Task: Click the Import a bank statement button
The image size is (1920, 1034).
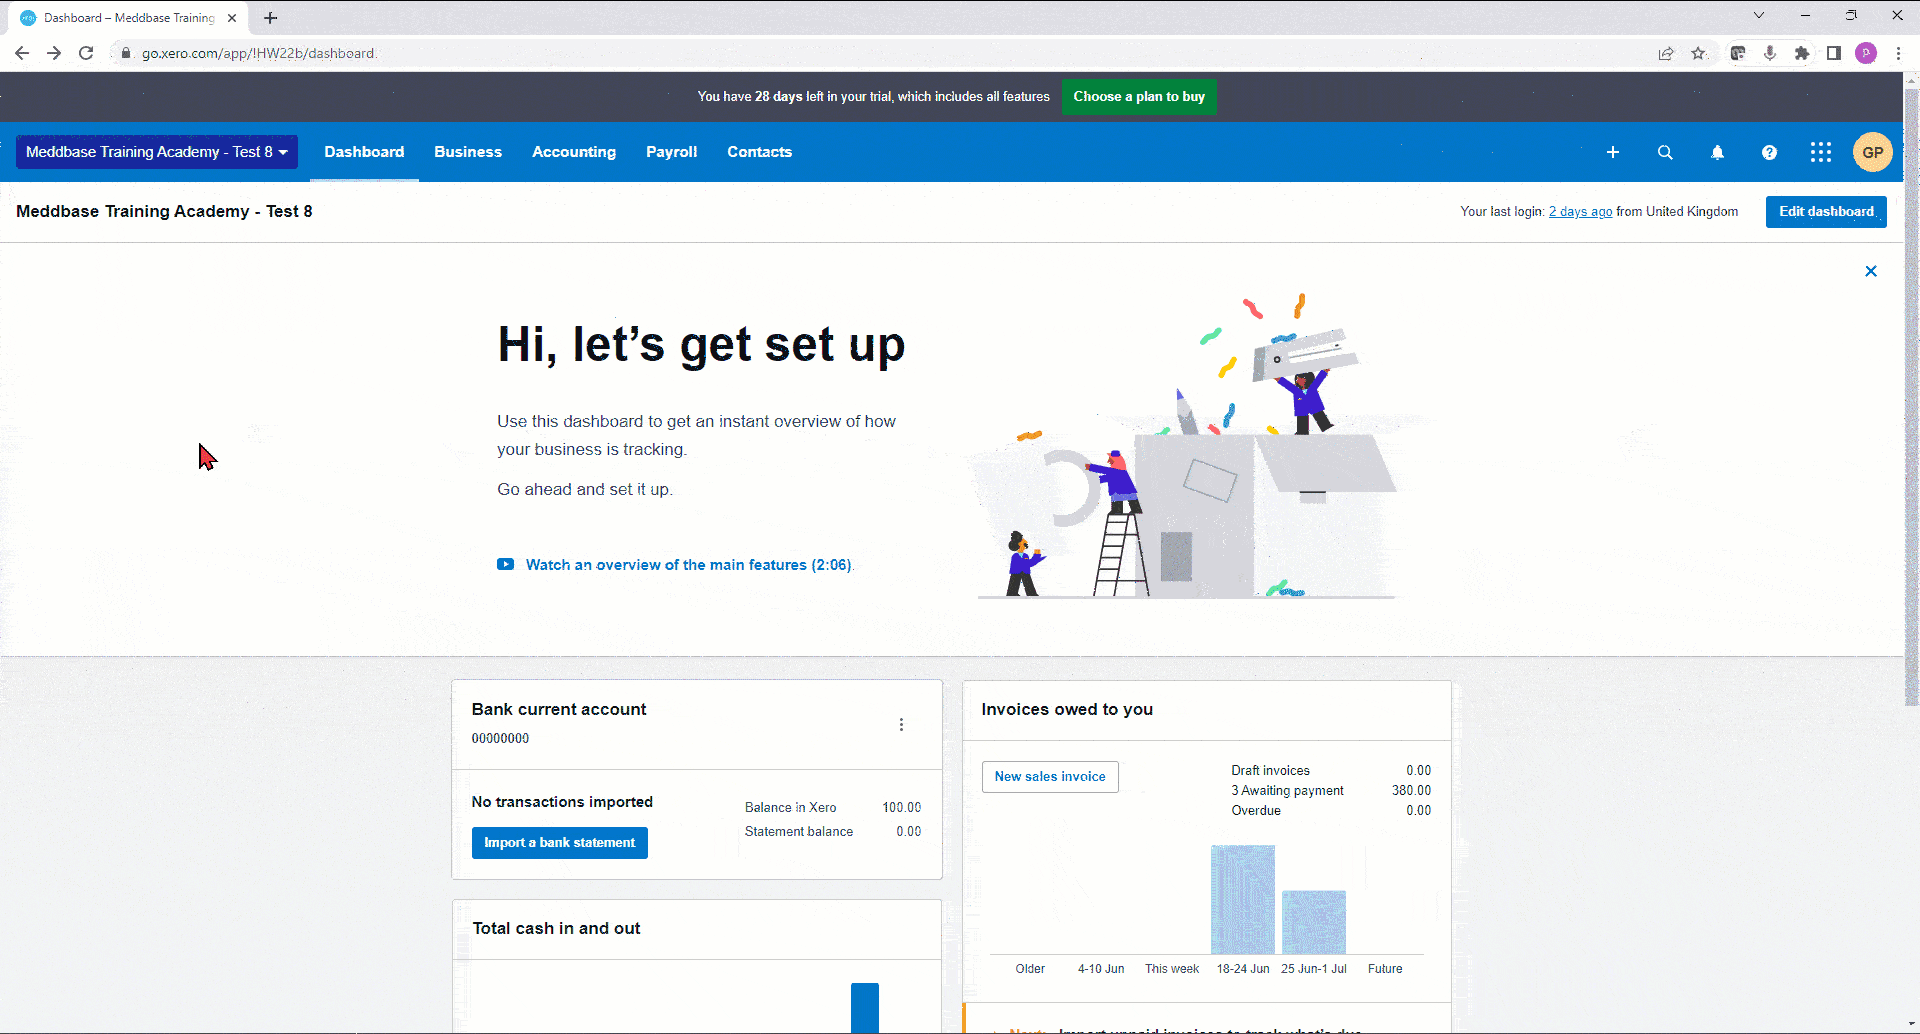Action: click(559, 843)
